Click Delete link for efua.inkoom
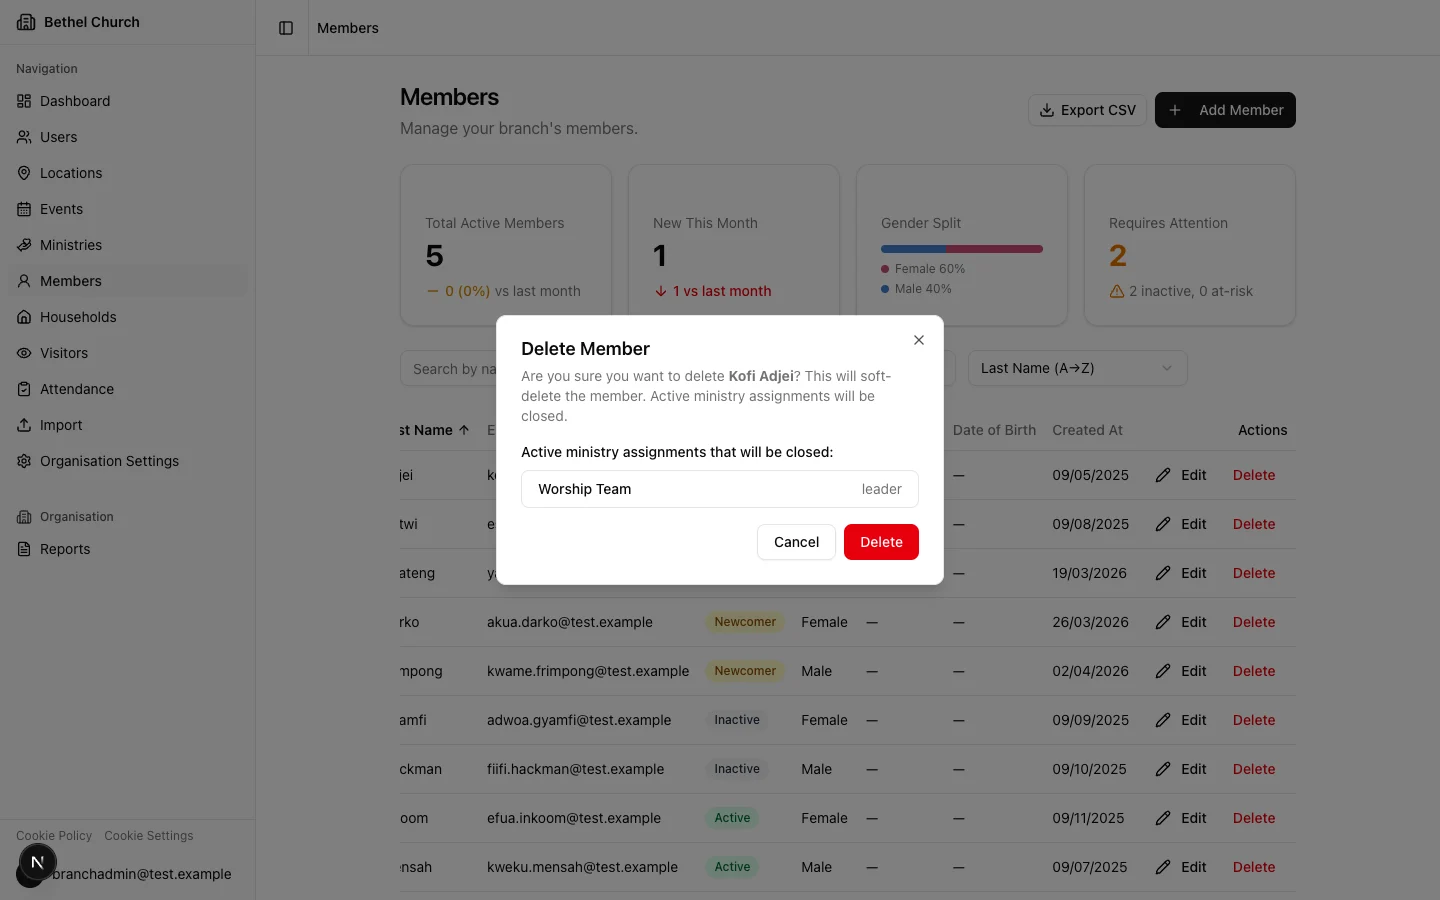The image size is (1440, 900). (1254, 818)
